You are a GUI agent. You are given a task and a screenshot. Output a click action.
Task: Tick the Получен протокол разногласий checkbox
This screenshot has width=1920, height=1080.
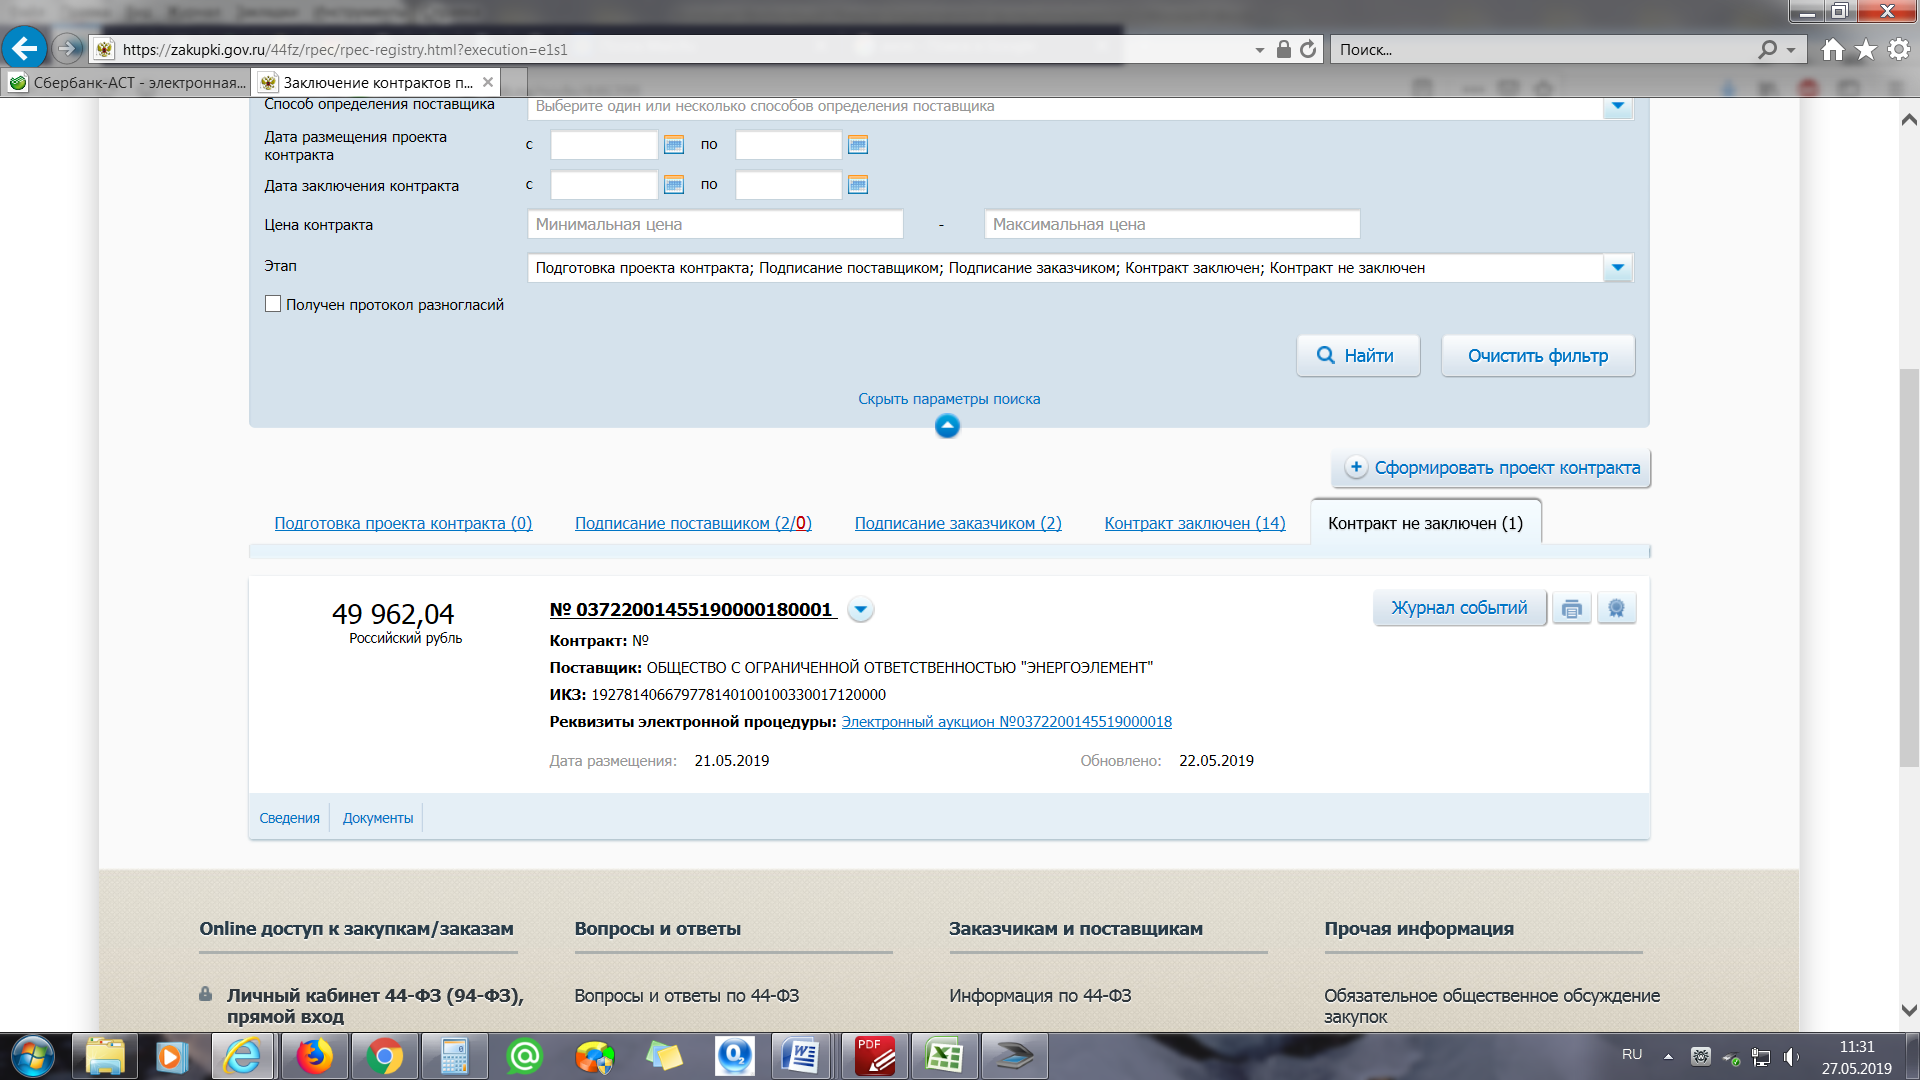[273, 304]
